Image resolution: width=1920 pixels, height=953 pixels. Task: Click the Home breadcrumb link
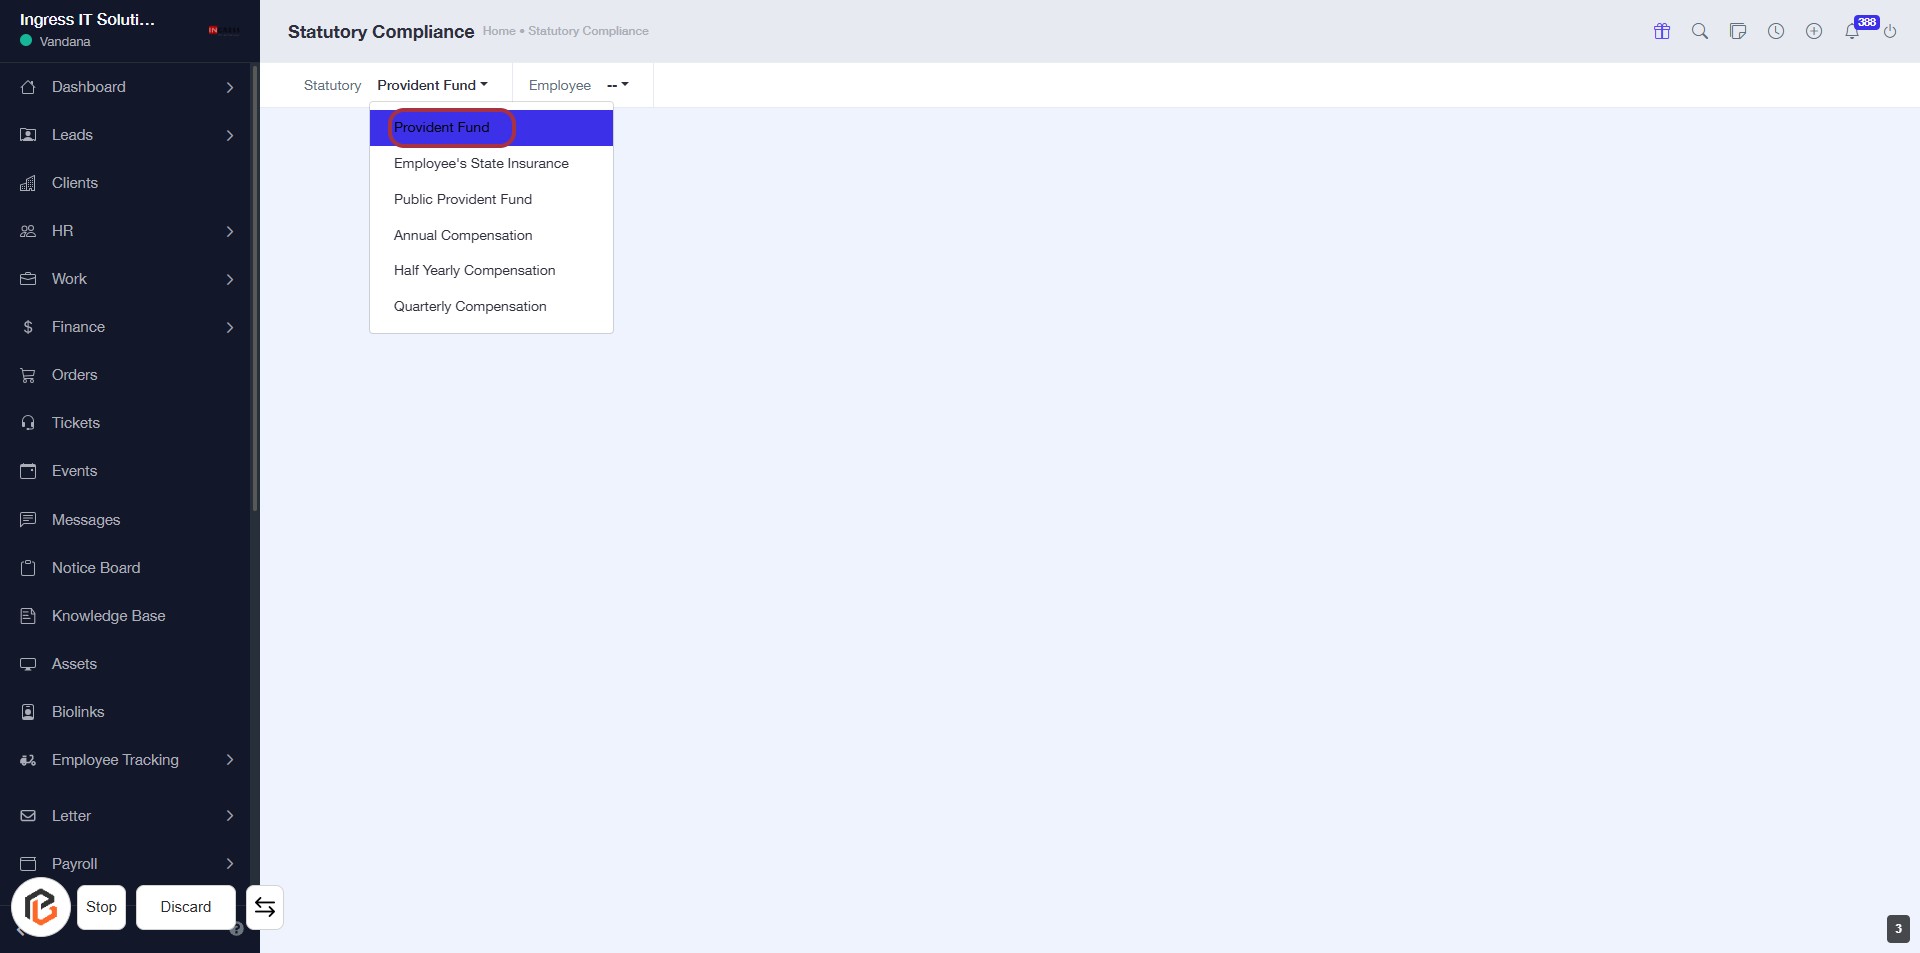click(x=498, y=31)
